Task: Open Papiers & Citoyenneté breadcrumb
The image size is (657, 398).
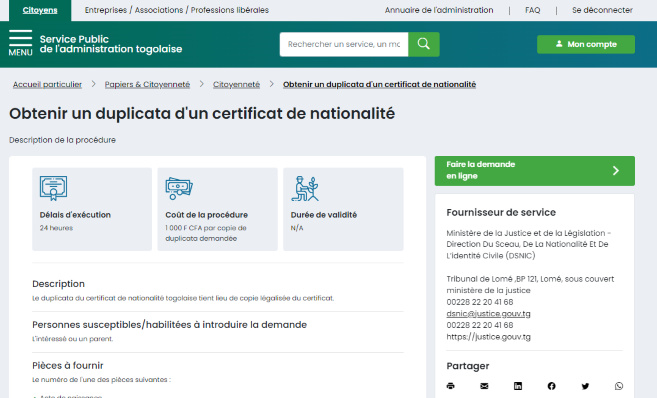Action: [x=147, y=84]
